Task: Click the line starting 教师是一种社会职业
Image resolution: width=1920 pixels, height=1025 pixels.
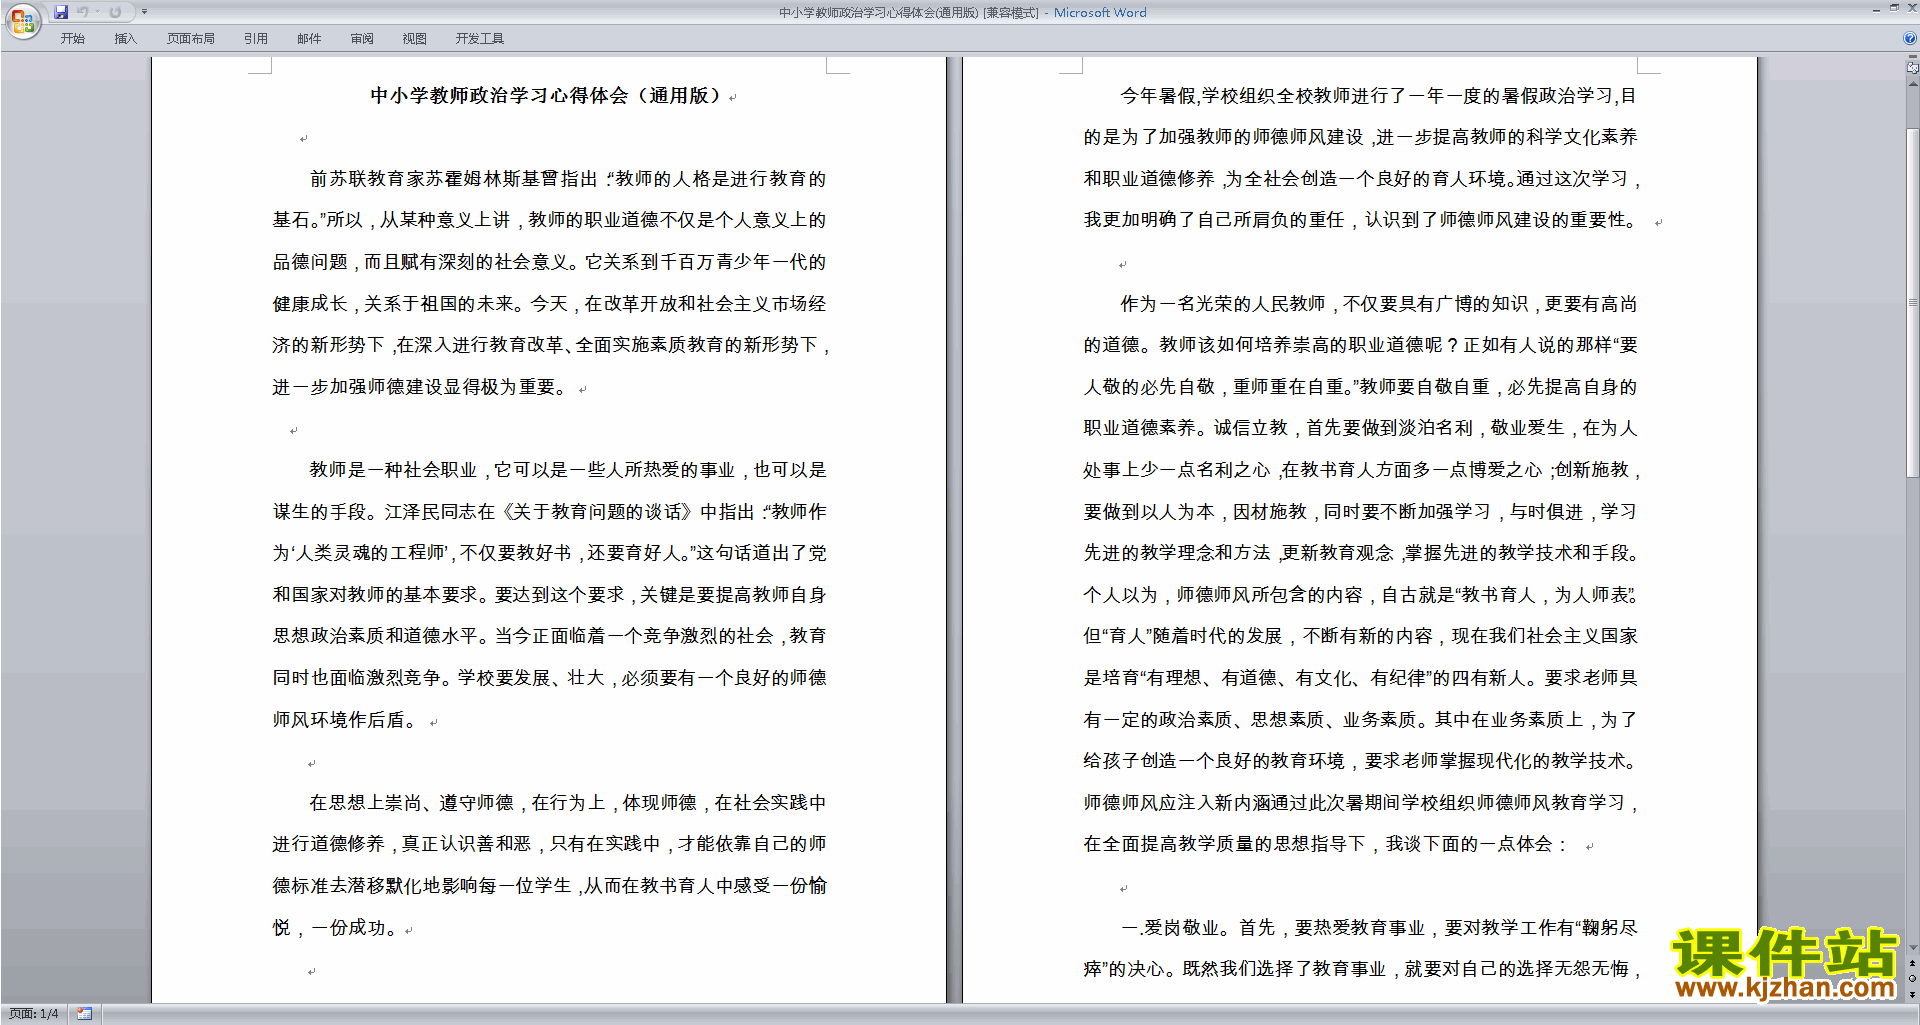Action: (568, 470)
